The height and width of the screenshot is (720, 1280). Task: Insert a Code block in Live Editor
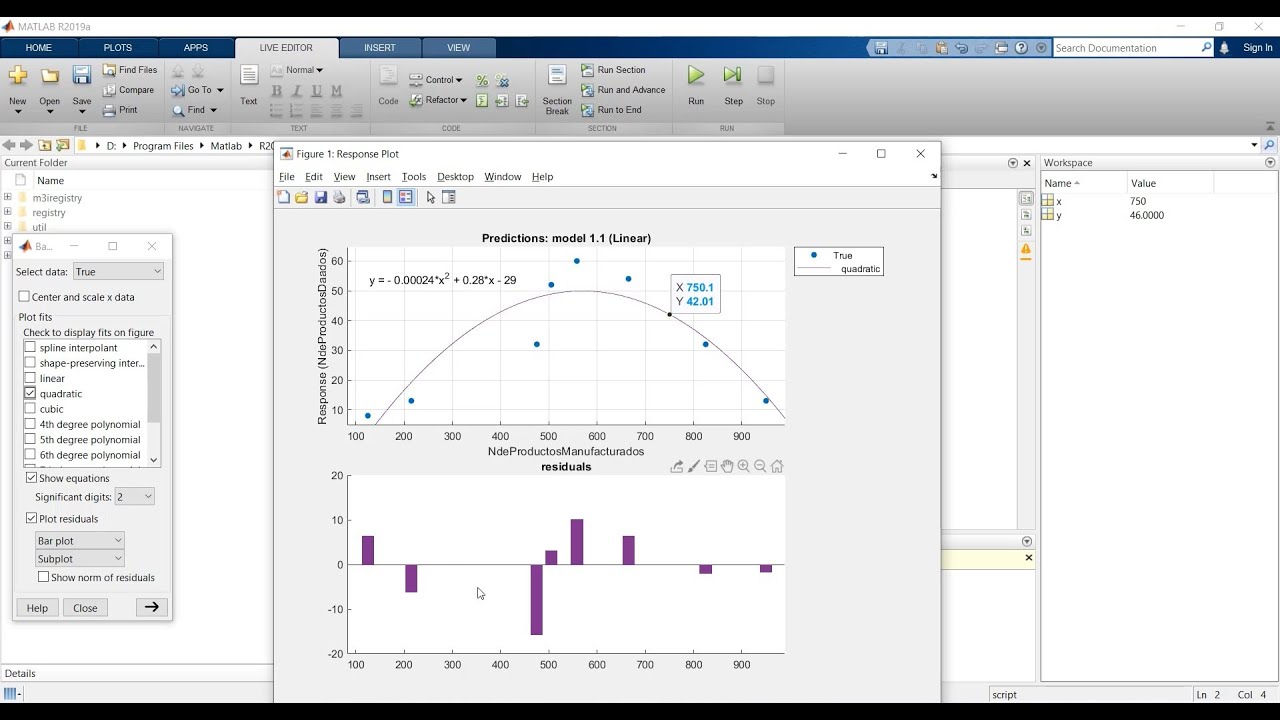[x=388, y=85]
